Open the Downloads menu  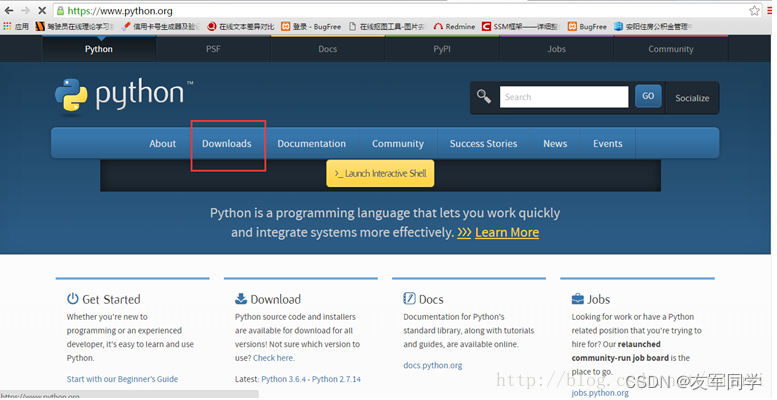[226, 143]
